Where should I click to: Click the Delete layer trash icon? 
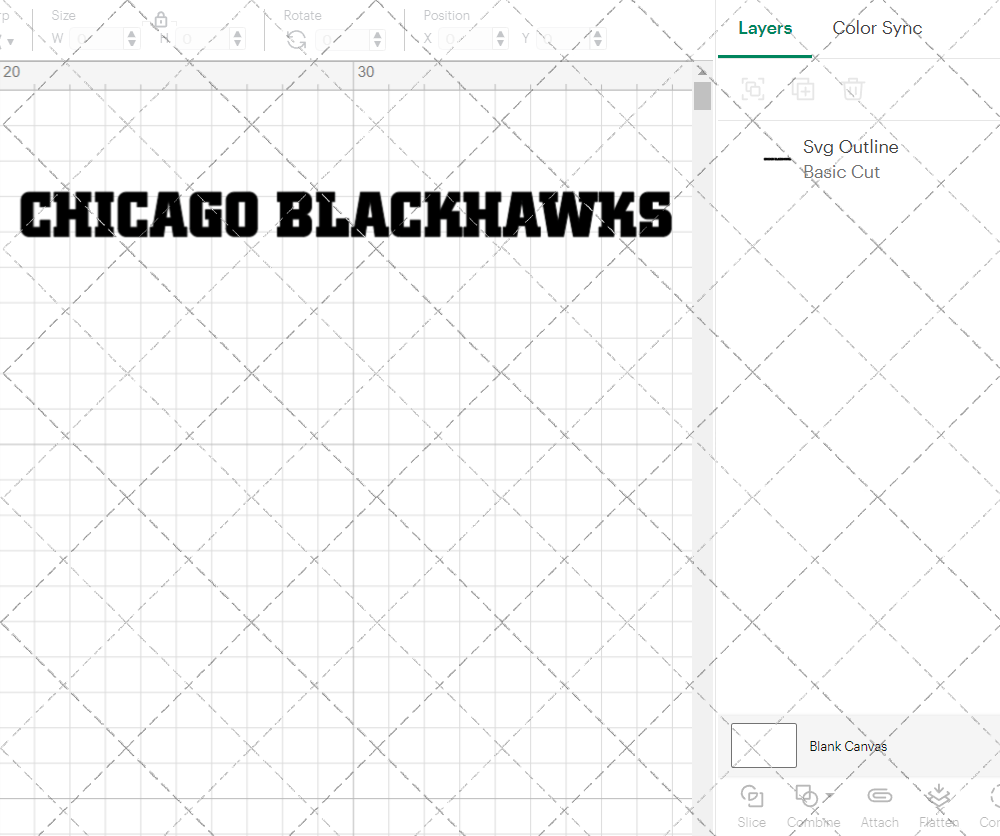(853, 89)
